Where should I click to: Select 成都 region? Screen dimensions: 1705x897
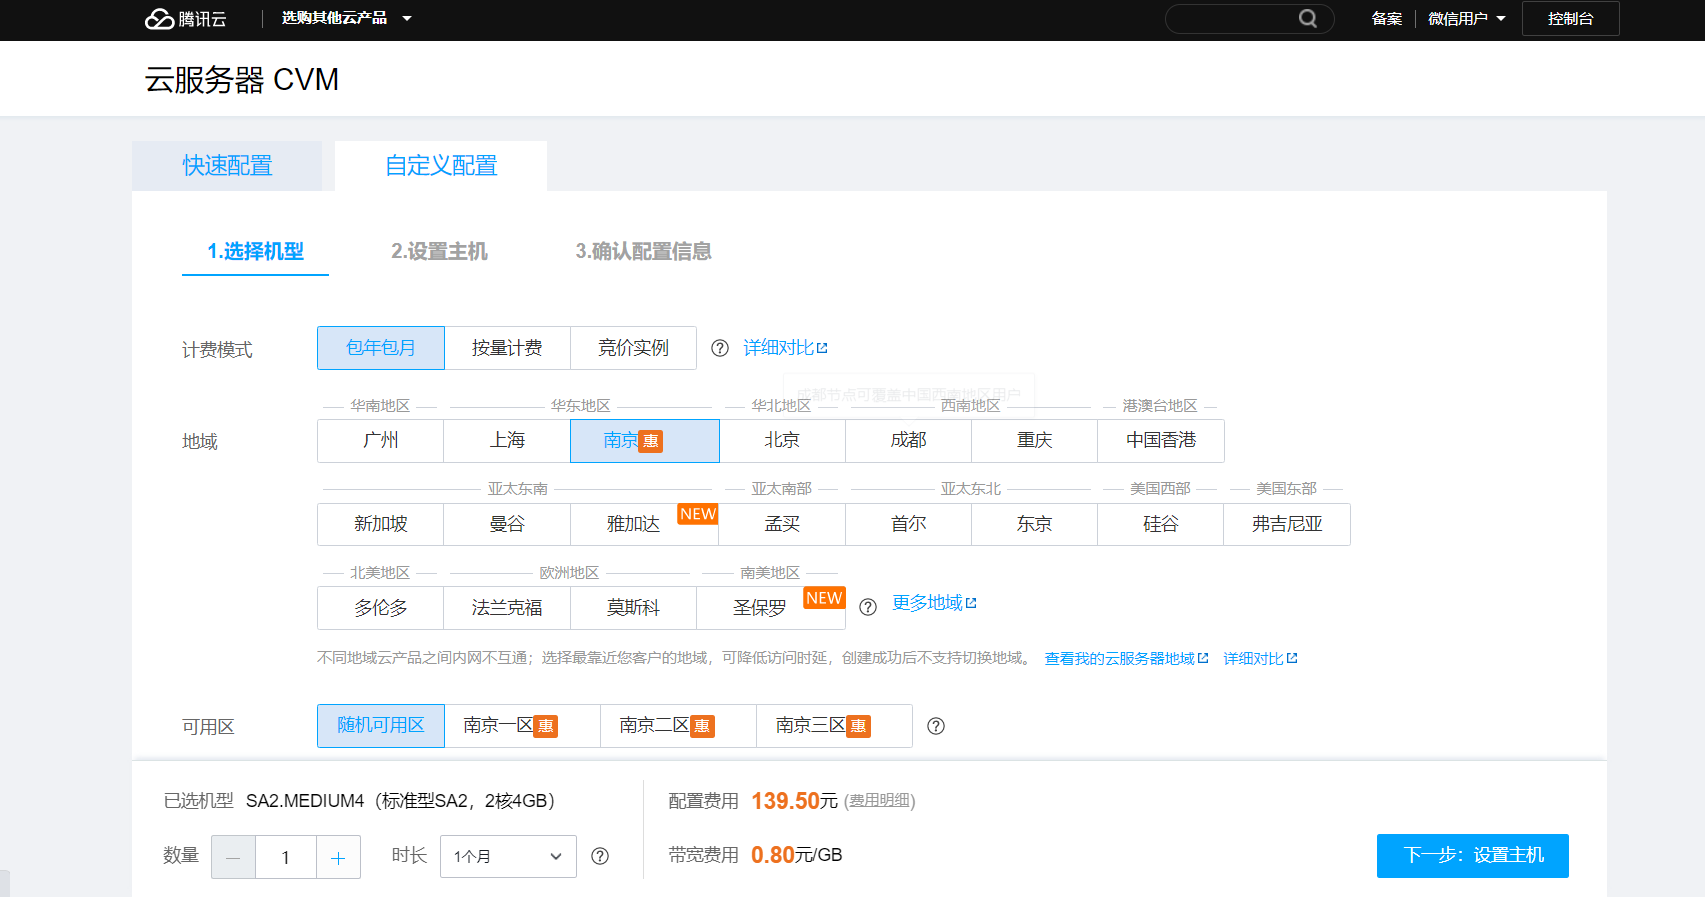(909, 441)
